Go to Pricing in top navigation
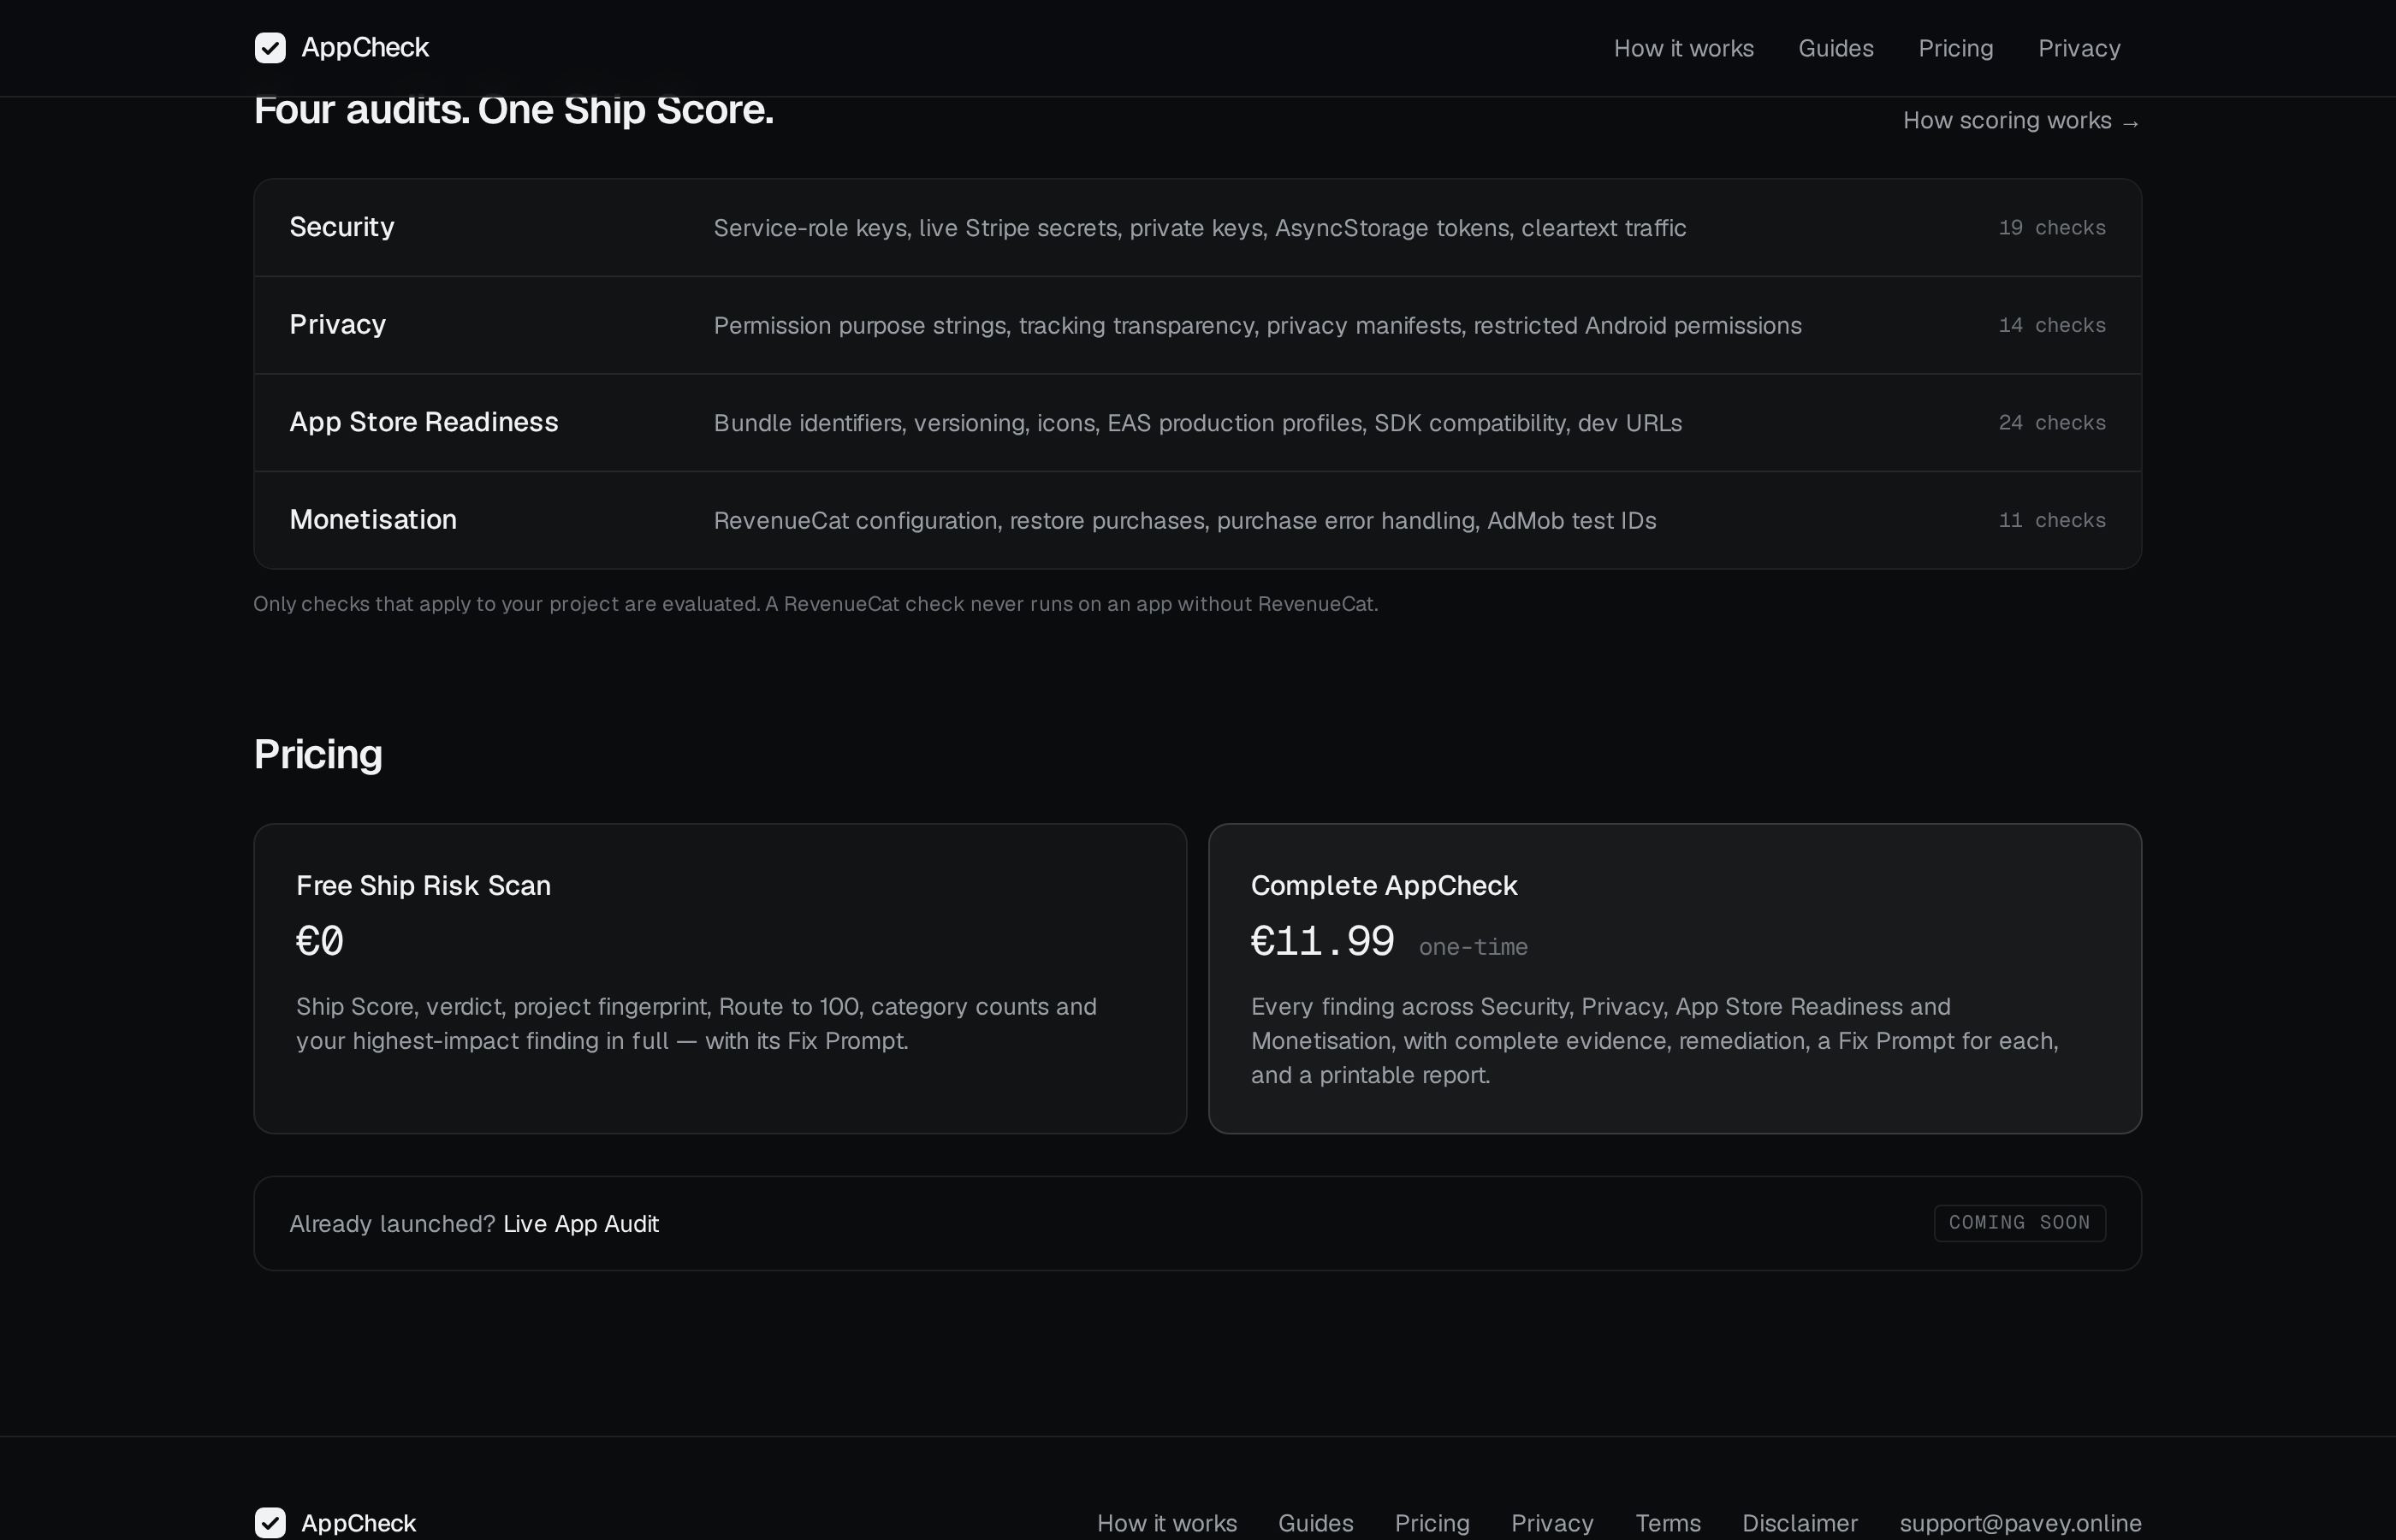Screen dimensions: 2396x1540 coord(1955,48)
